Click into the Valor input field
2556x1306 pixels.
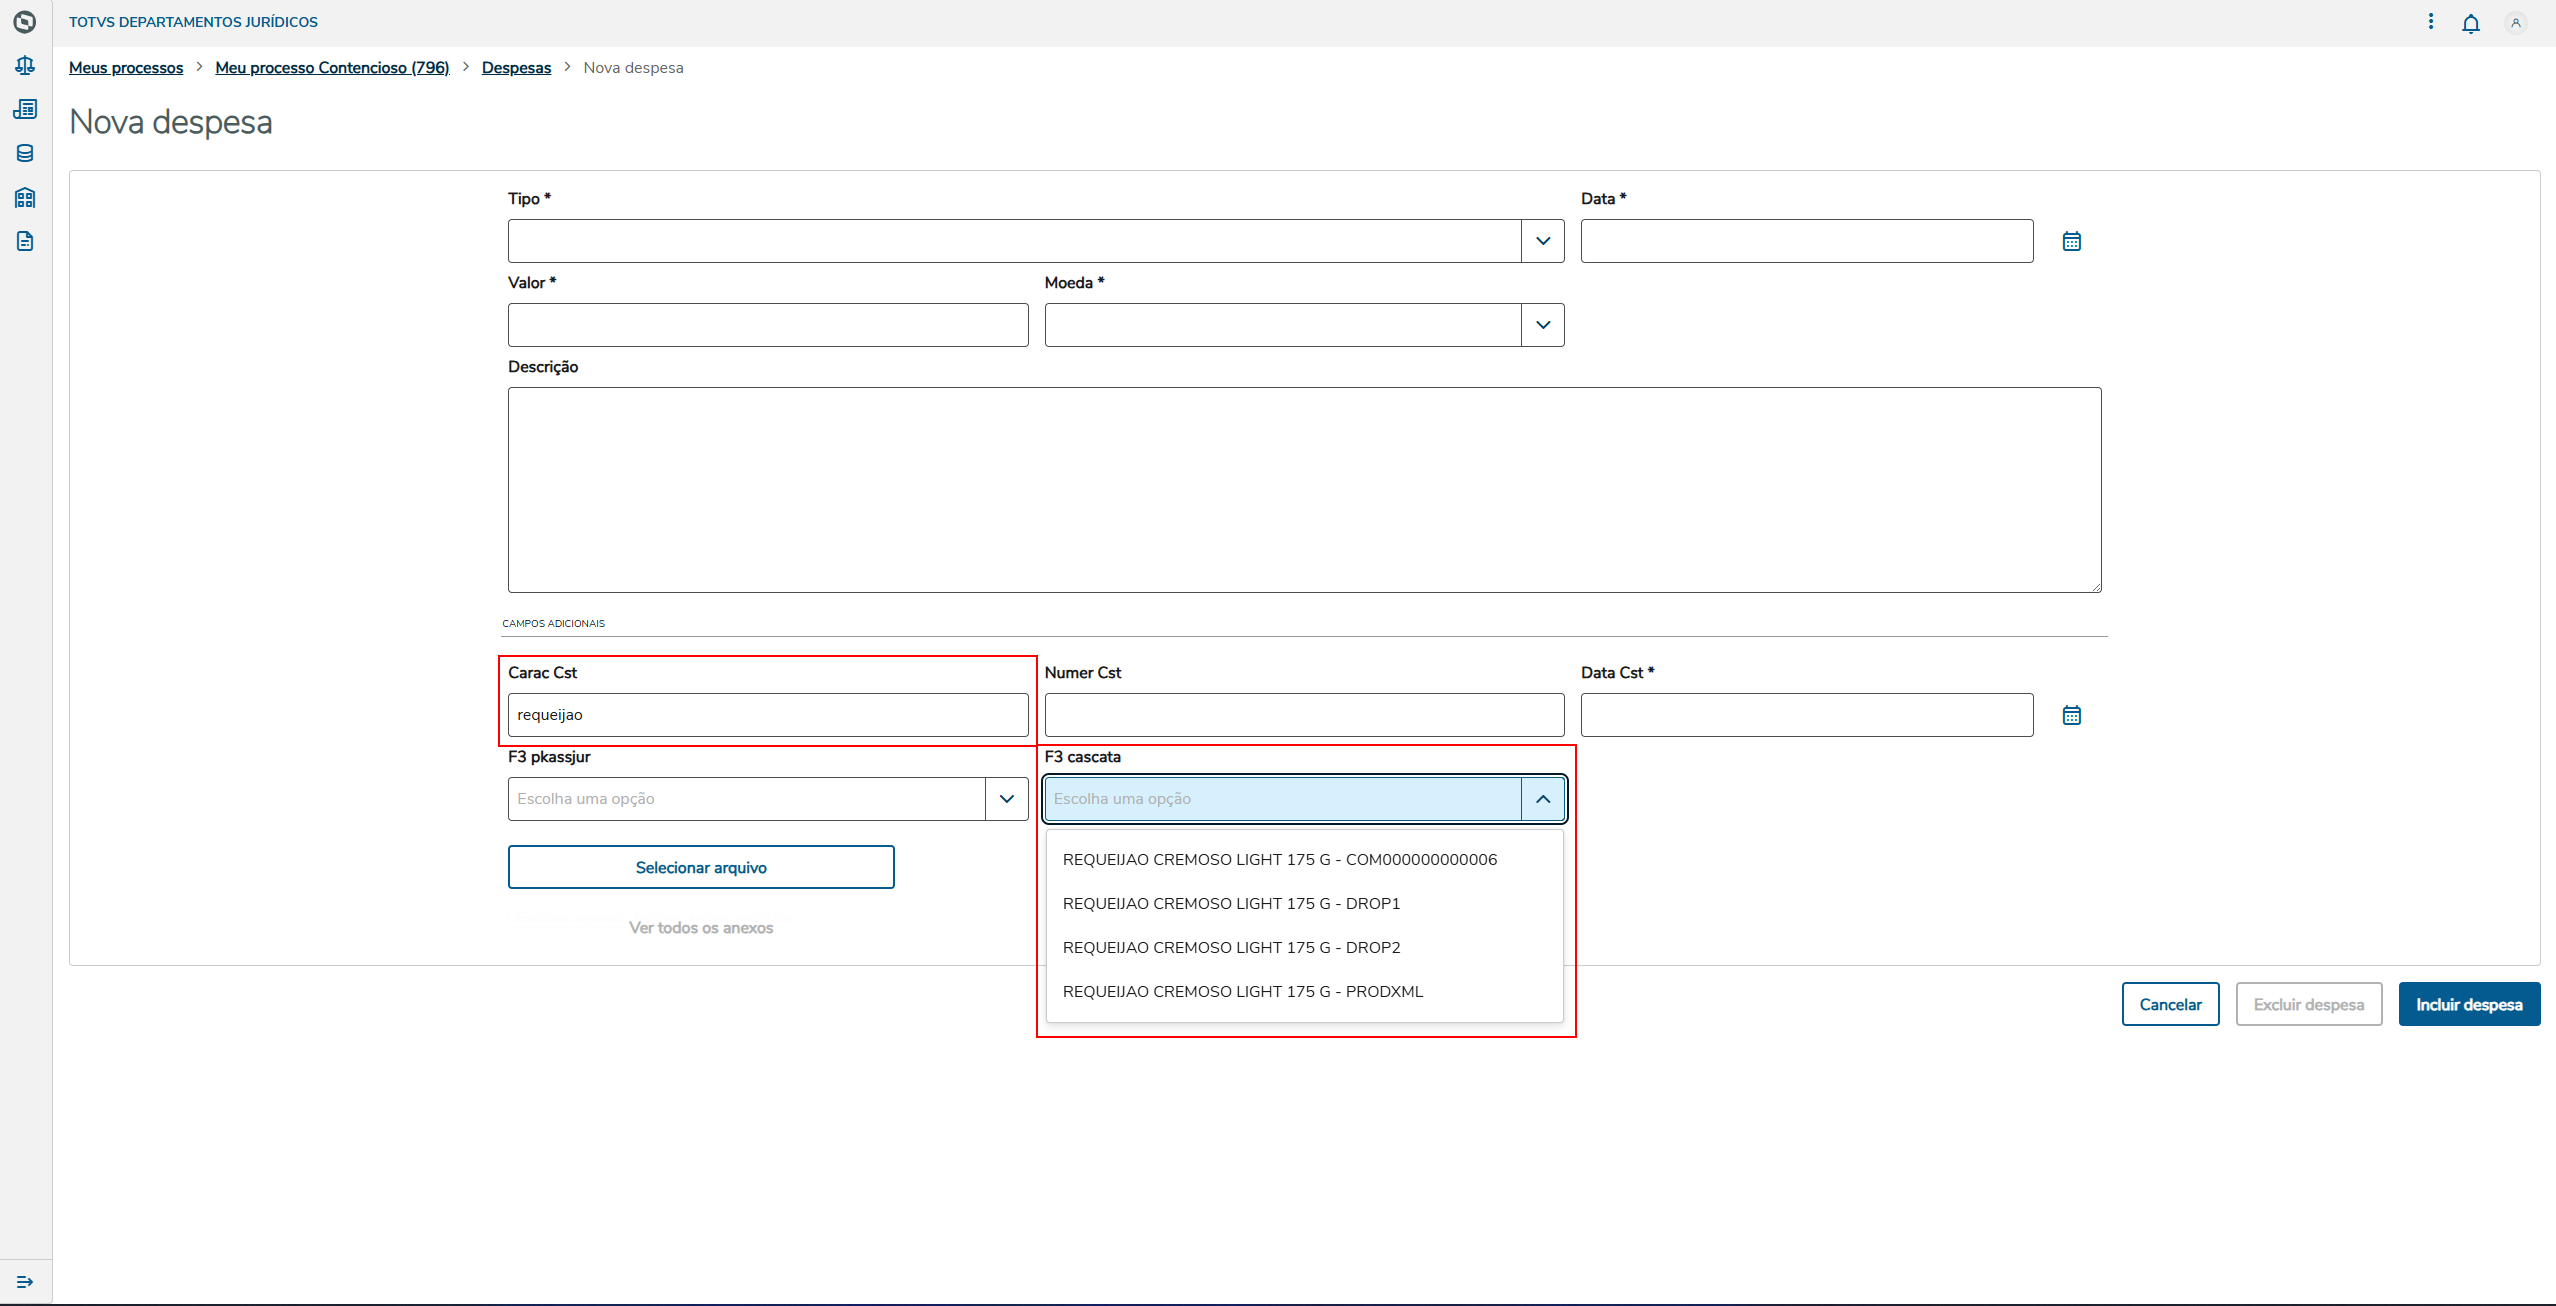click(767, 325)
